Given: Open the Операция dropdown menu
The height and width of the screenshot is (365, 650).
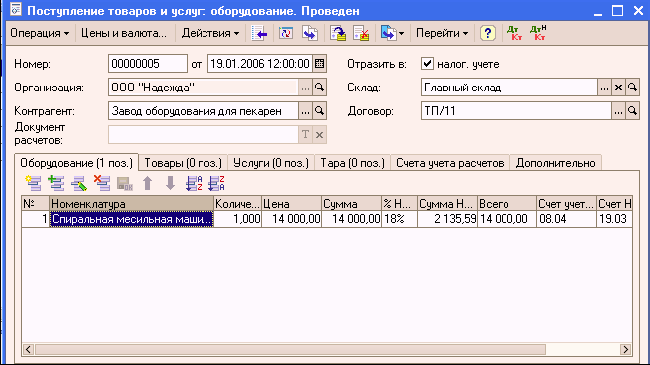Looking at the screenshot, I should coord(39,33).
